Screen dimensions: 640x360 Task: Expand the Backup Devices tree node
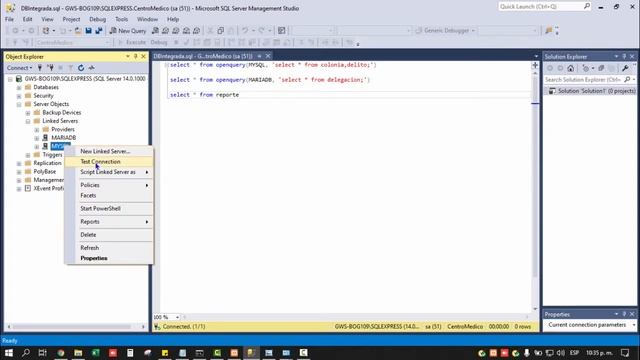tap(28, 113)
